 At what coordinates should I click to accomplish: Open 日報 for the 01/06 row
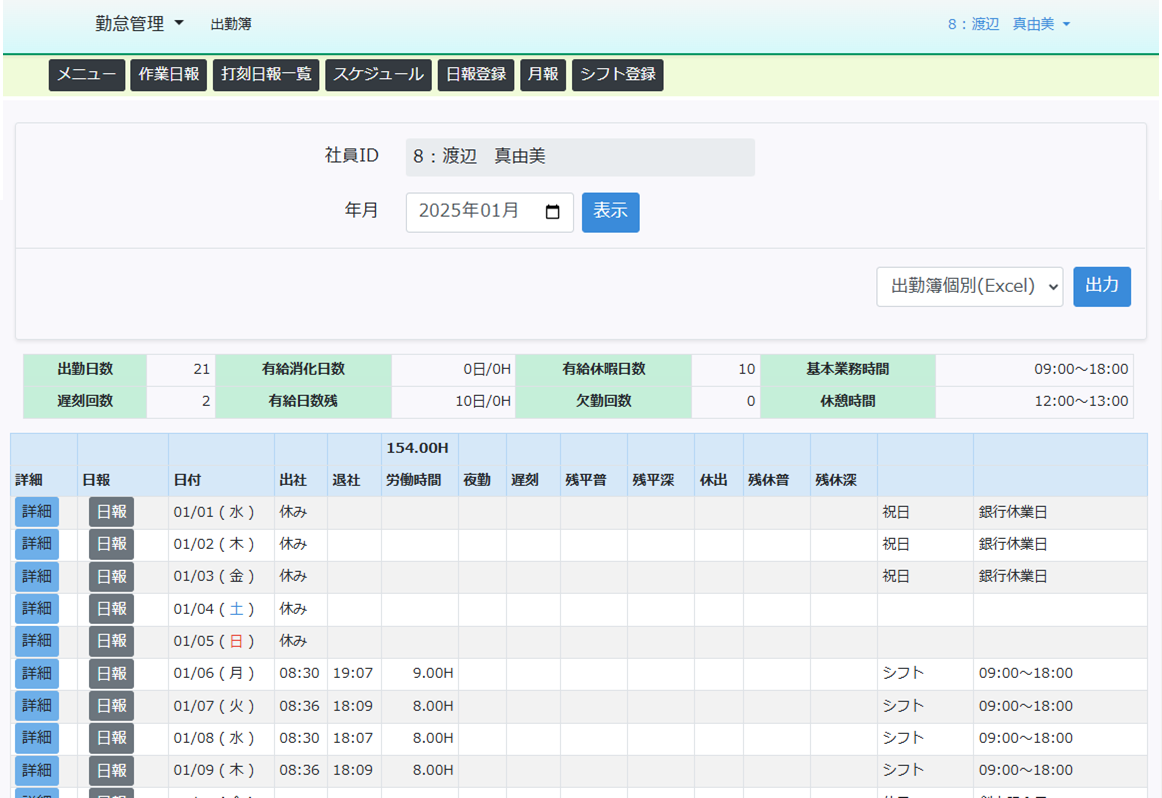tap(111, 674)
